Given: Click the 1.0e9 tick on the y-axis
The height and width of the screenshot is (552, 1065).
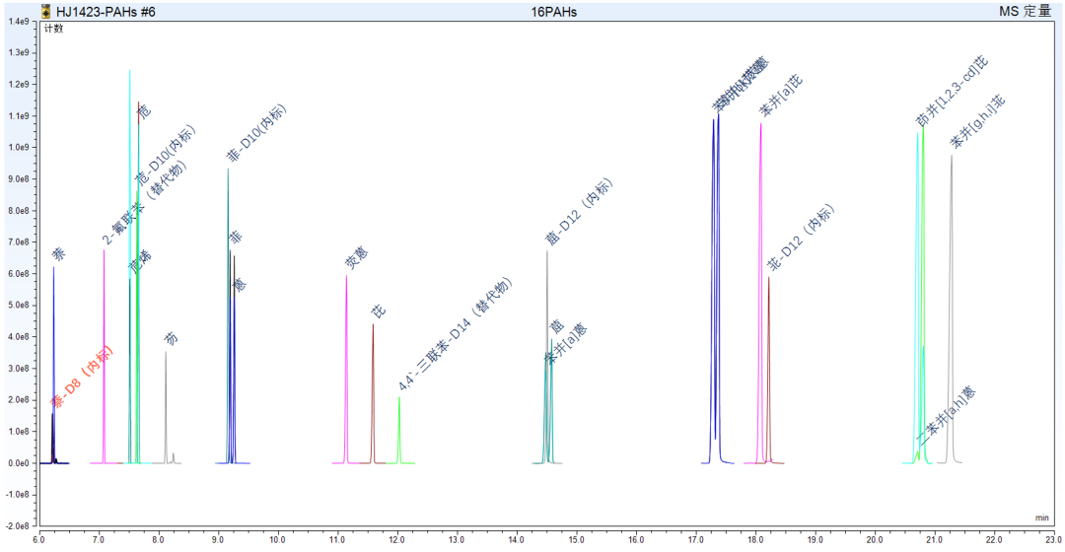Looking at the screenshot, I should coord(18,147).
